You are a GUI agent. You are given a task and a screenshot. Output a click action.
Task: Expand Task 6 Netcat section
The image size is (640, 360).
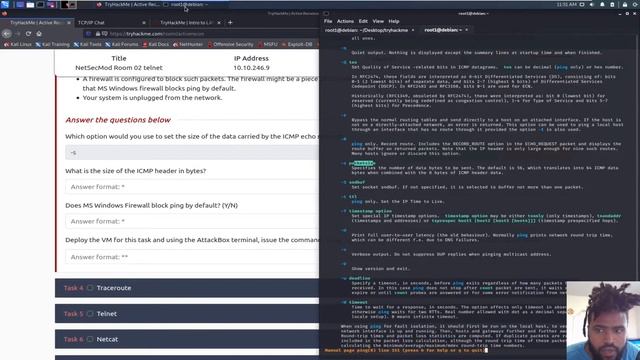click(187, 339)
